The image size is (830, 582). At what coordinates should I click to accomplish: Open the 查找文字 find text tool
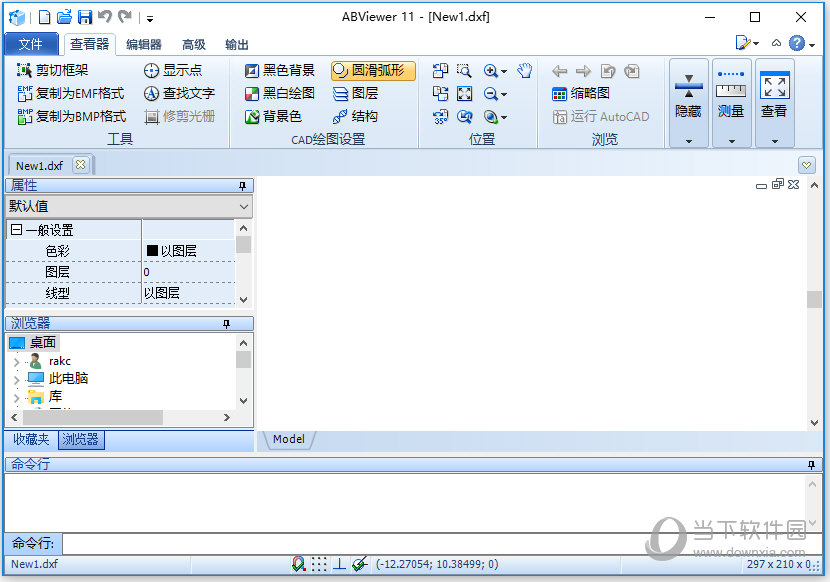click(x=179, y=93)
